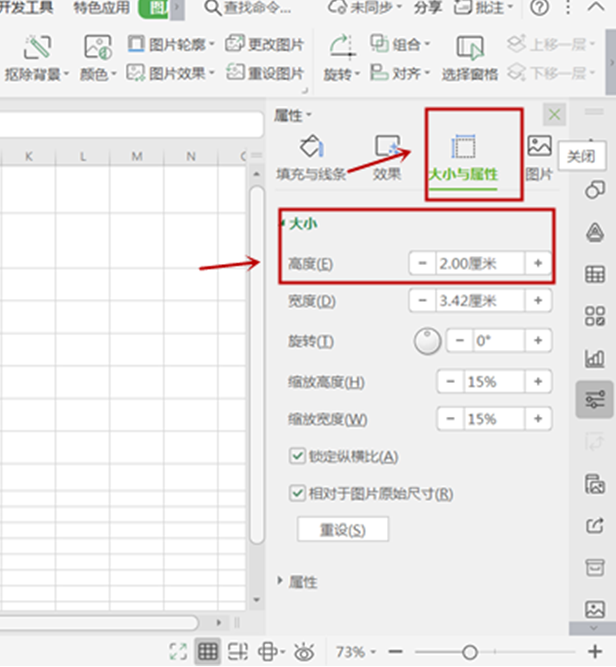The height and width of the screenshot is (667, 616).
Task: Collapse the ribbon with the up chevron
Action: tap(596, 7)
